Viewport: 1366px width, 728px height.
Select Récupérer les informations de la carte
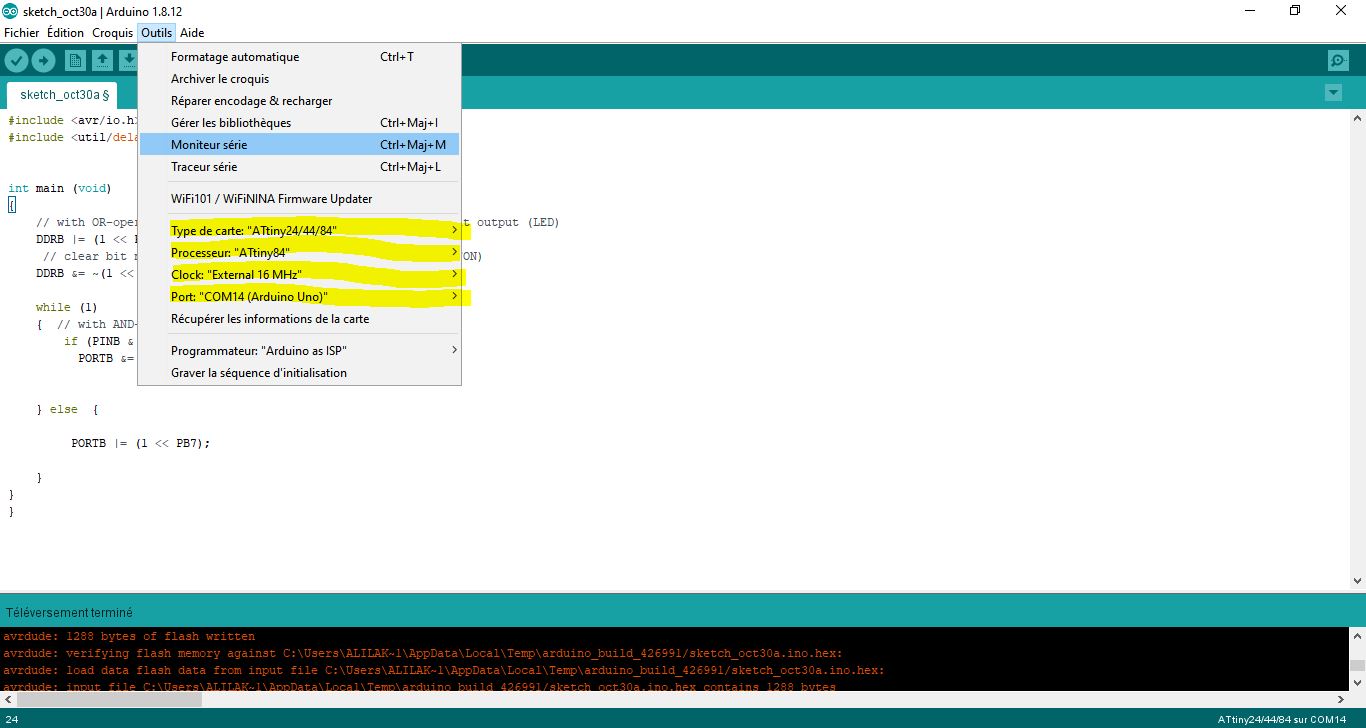[x=300, y=319]
